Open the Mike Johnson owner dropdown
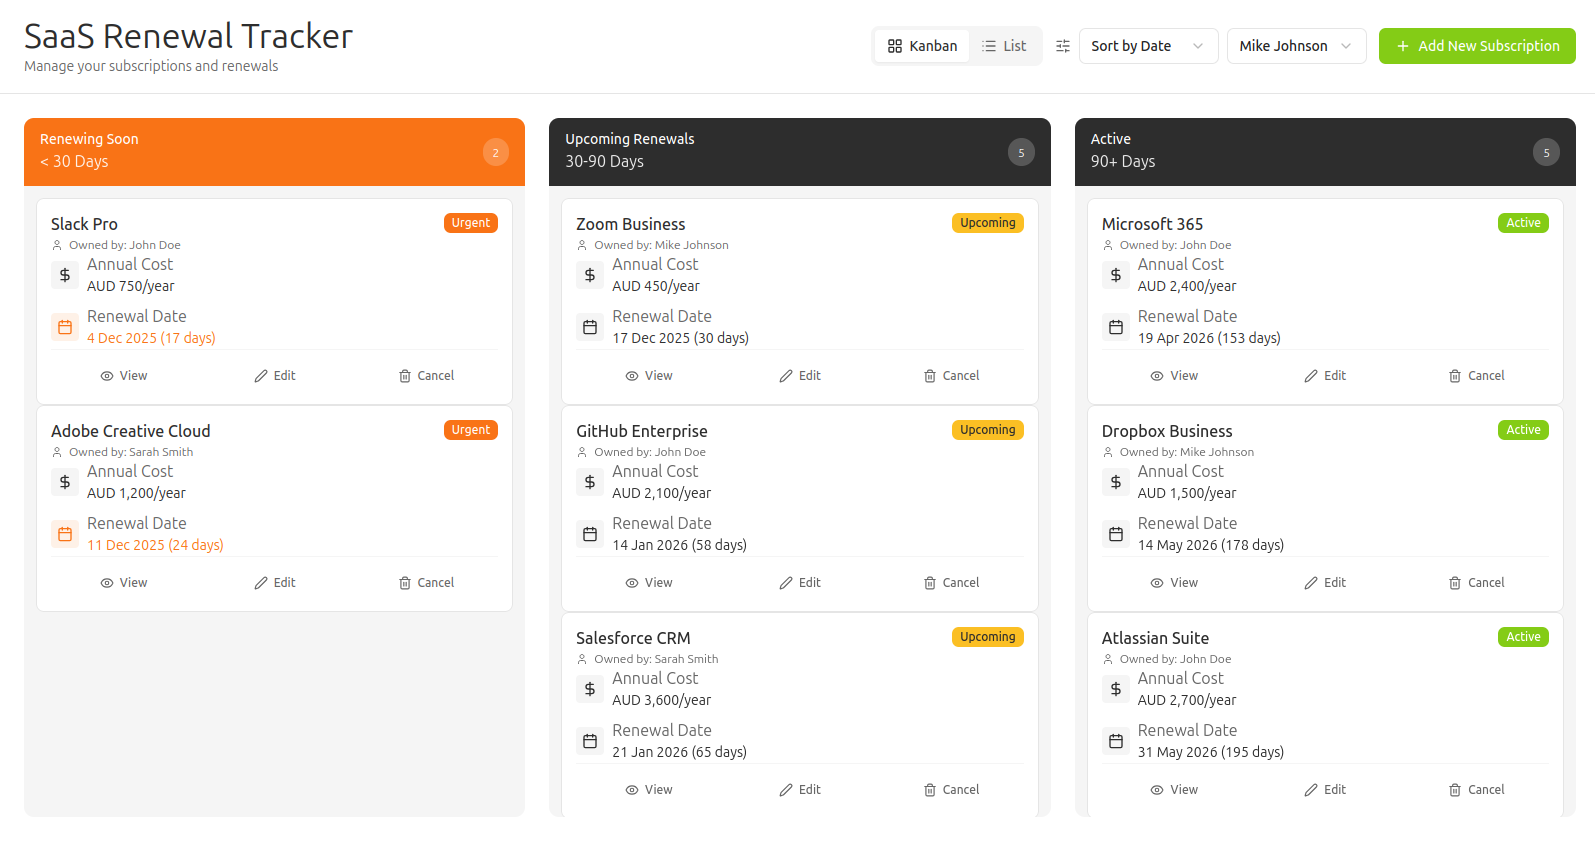Image resolution: width=1595 pixels, height=841 pixels. (1295, 46)
